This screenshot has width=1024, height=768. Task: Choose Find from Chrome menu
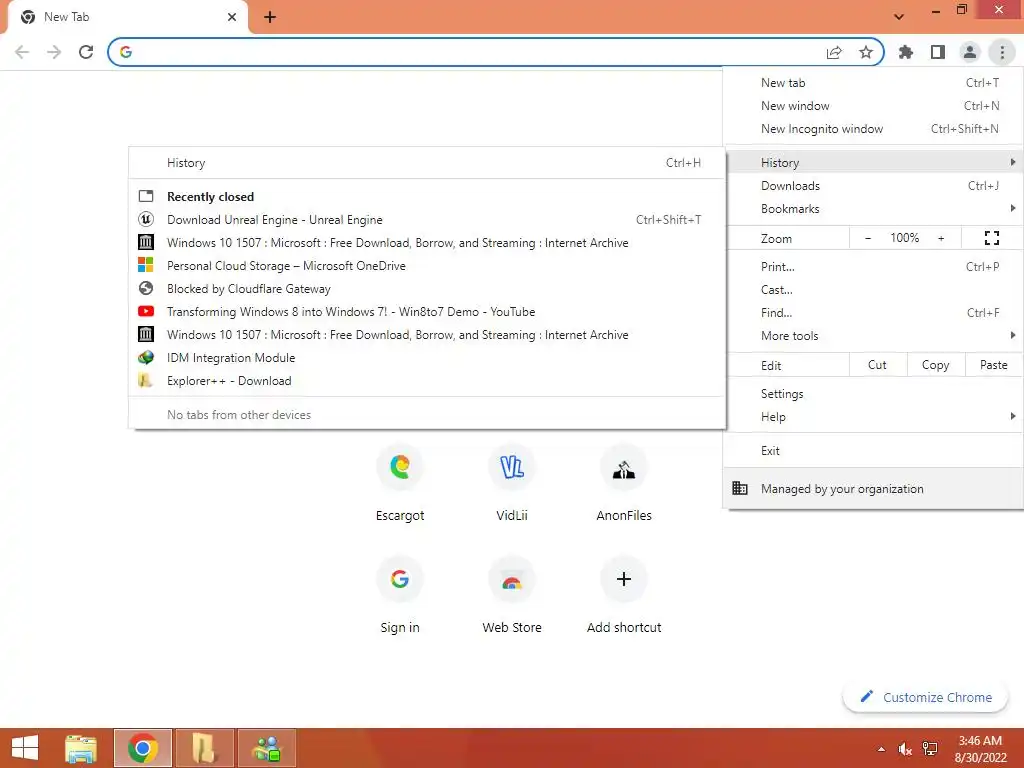(873, 313)
